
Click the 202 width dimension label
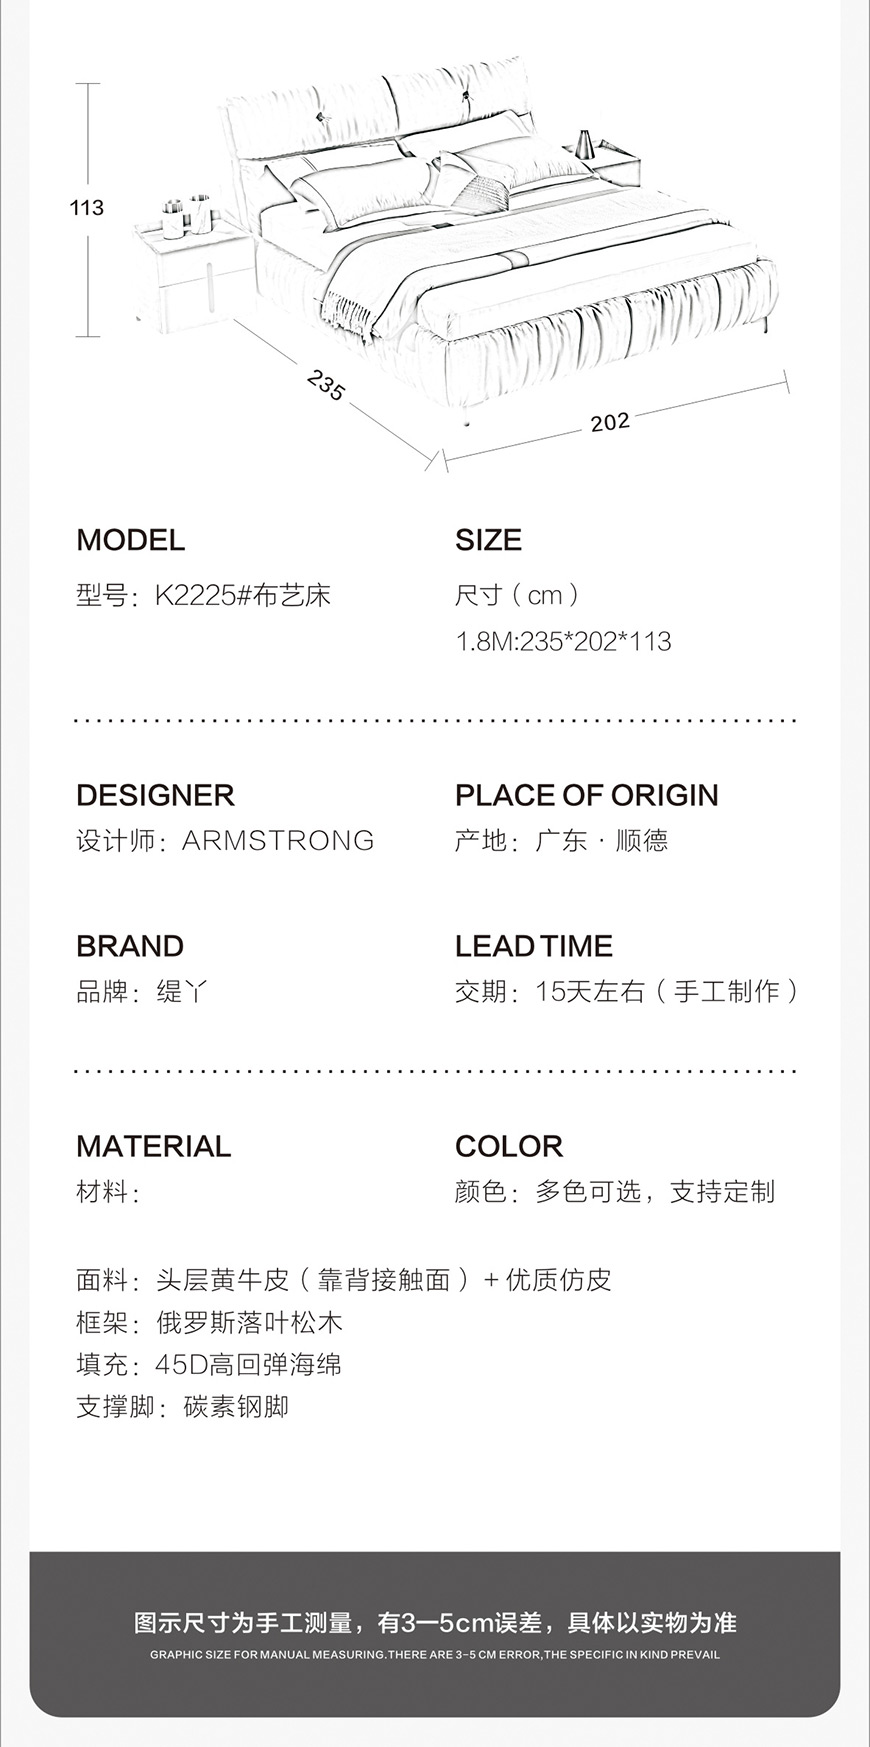610,422
